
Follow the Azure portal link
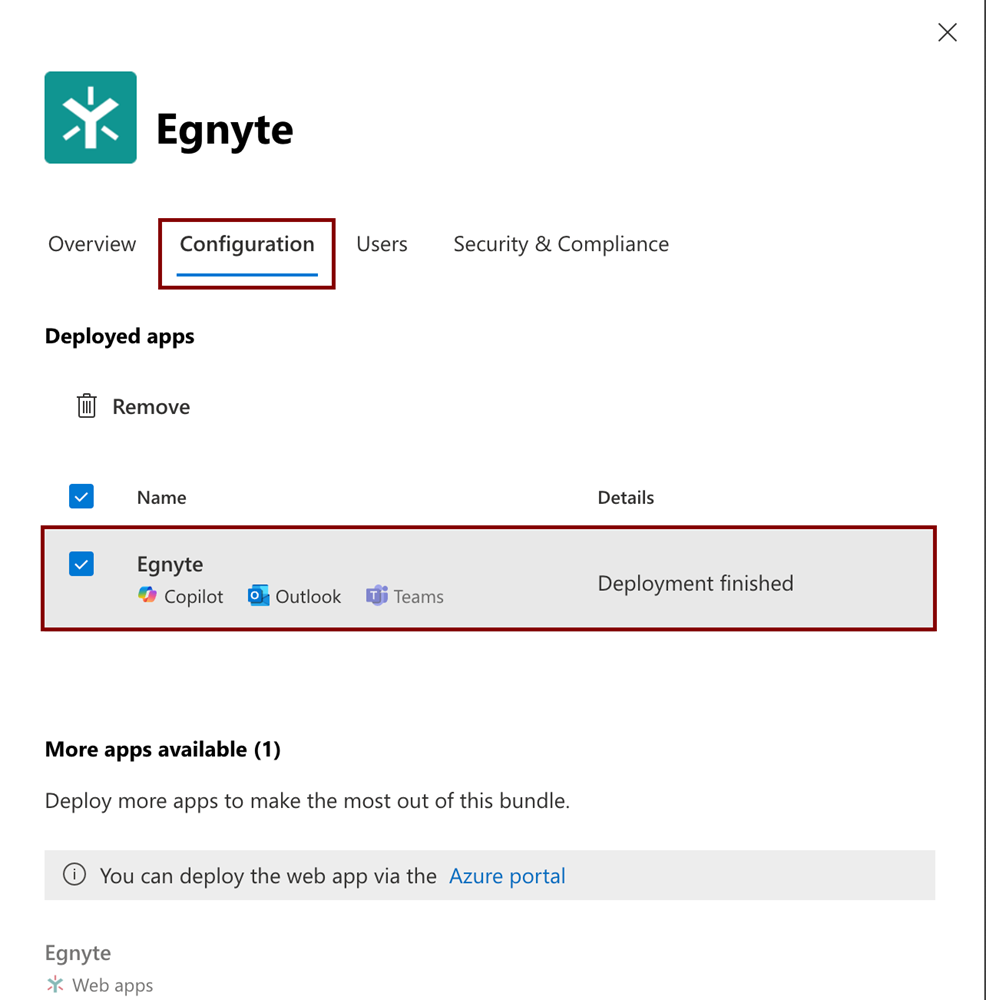tap(507, 876)
